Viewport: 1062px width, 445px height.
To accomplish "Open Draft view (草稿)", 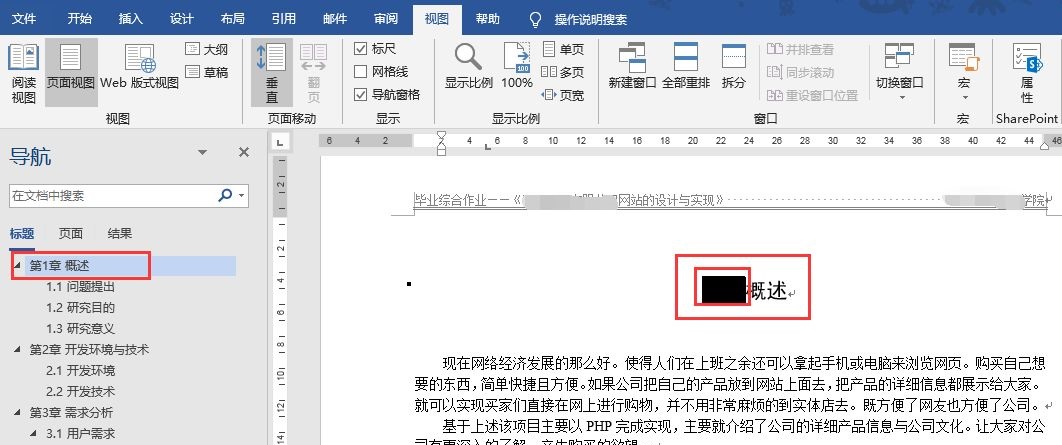I will (x=207, y=72).
